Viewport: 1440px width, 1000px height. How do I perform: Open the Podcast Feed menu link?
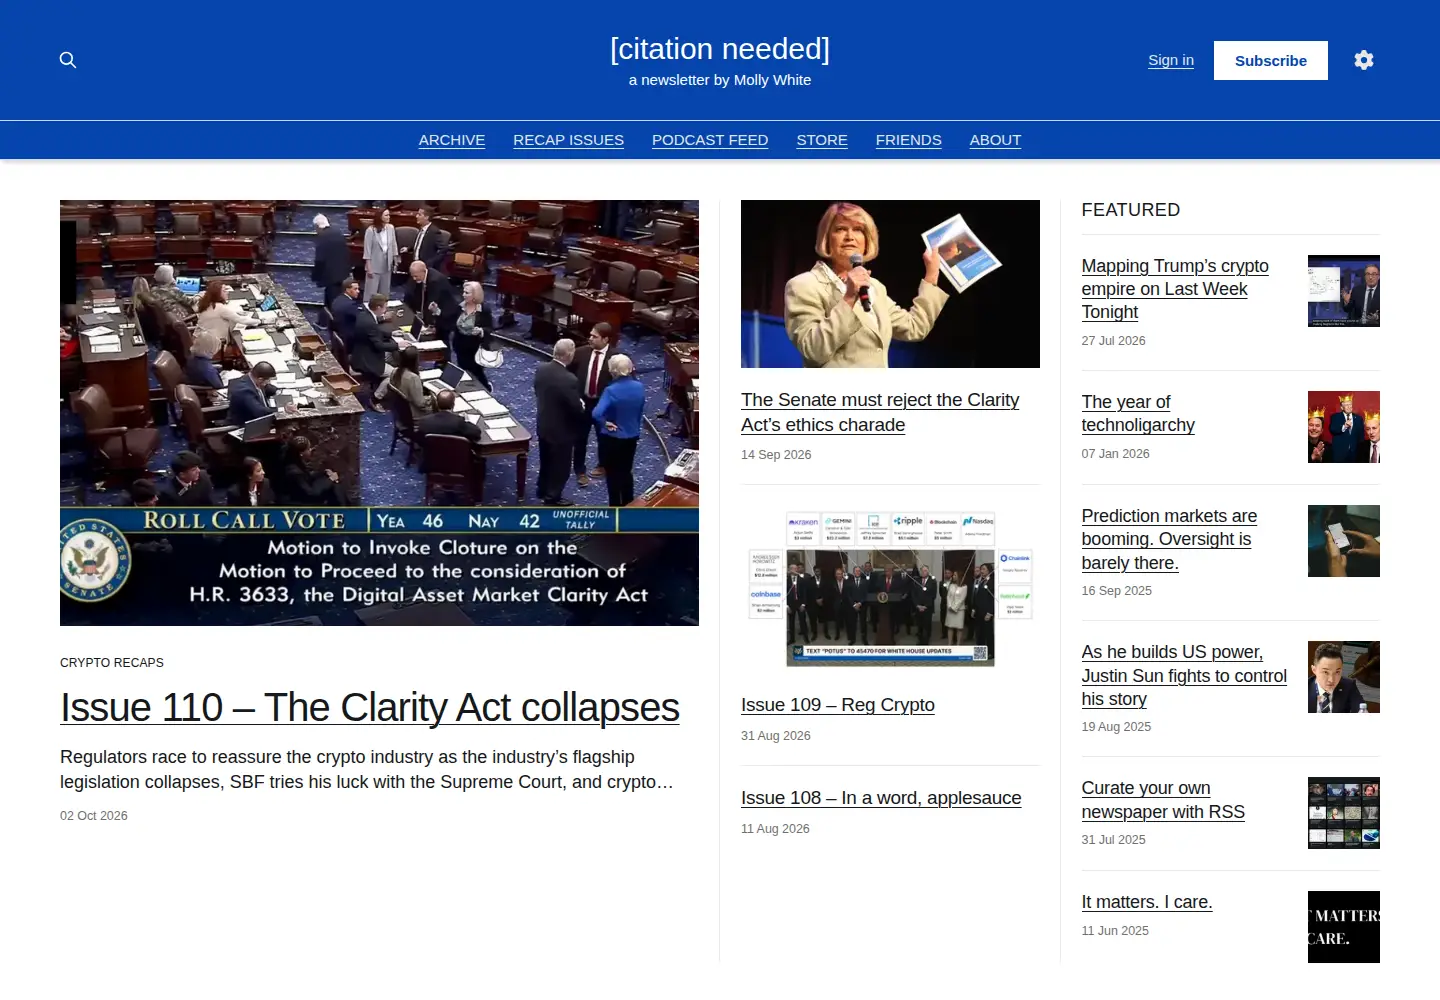(710, 140)
